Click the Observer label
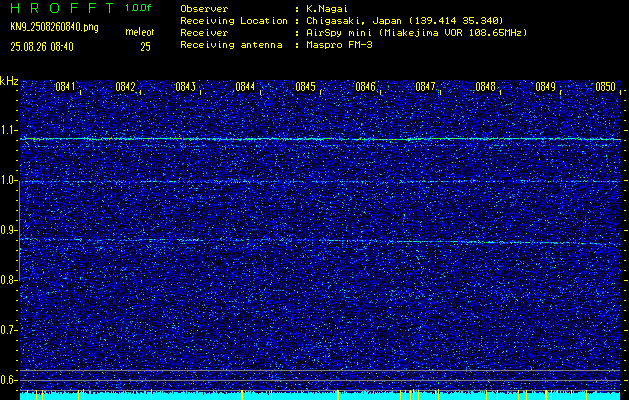Image resolution: width=629 pixels, height=400 pixels. (204, 8)
